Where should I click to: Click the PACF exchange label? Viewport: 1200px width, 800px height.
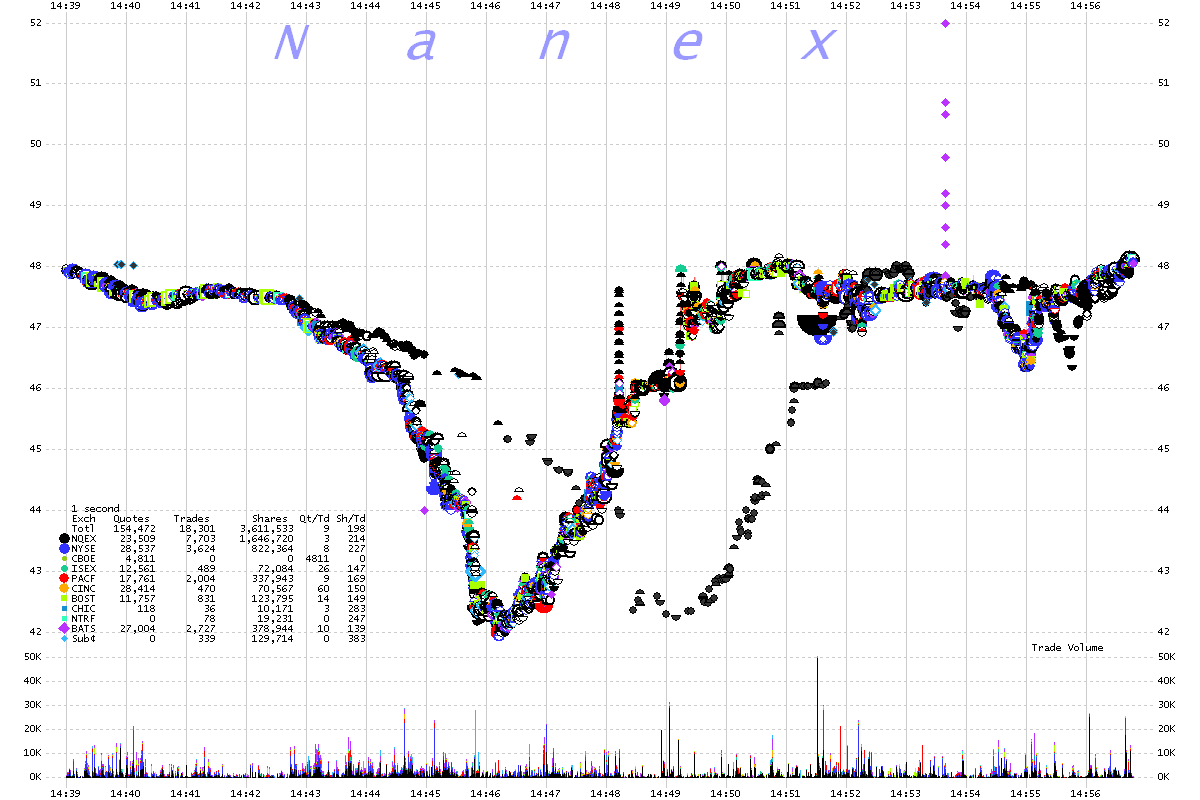pyautogui.click(x=83, y=578)
